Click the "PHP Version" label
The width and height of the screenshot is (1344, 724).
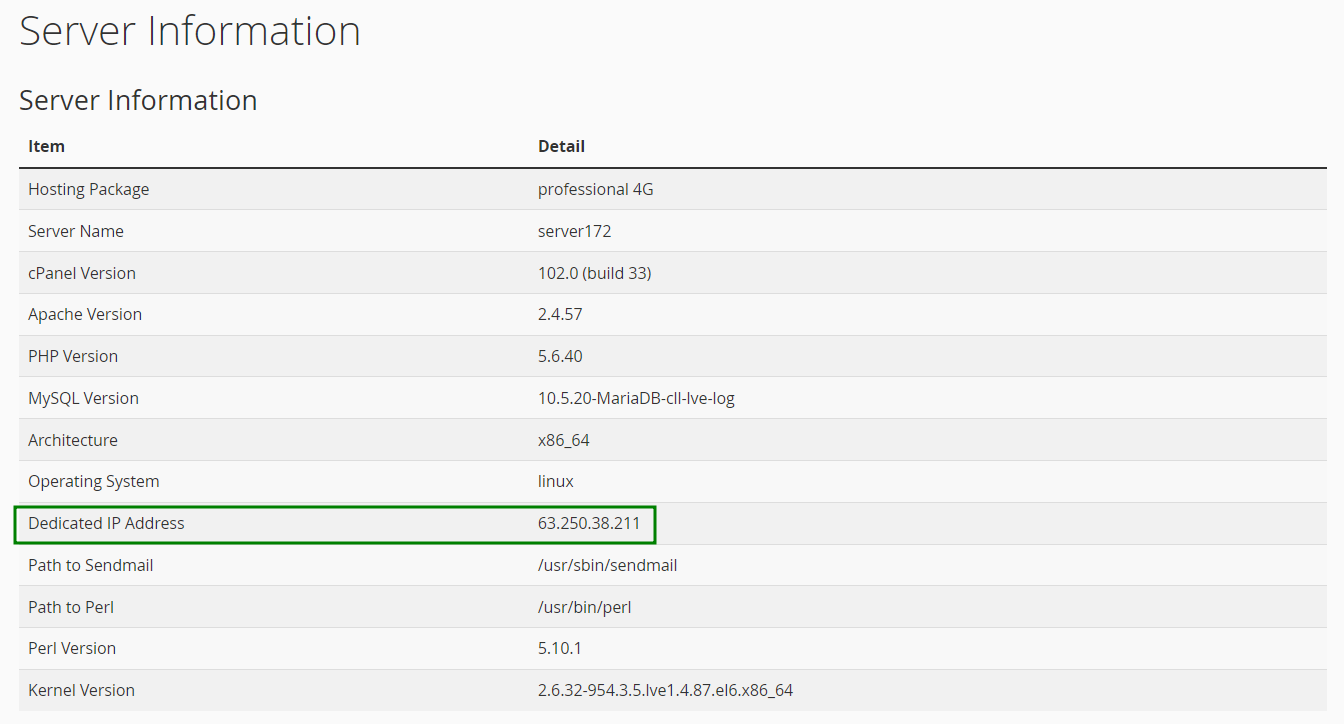tap(73, 356)
